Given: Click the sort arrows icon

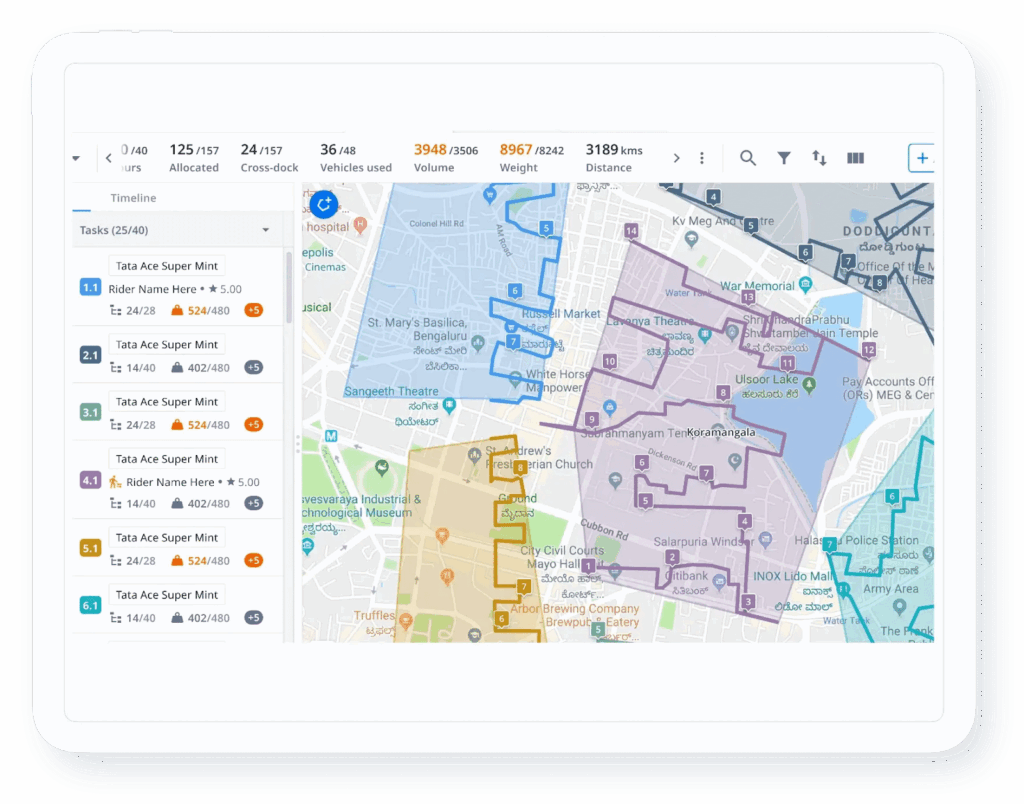Looking at the screenshot, I should (819, 157).
